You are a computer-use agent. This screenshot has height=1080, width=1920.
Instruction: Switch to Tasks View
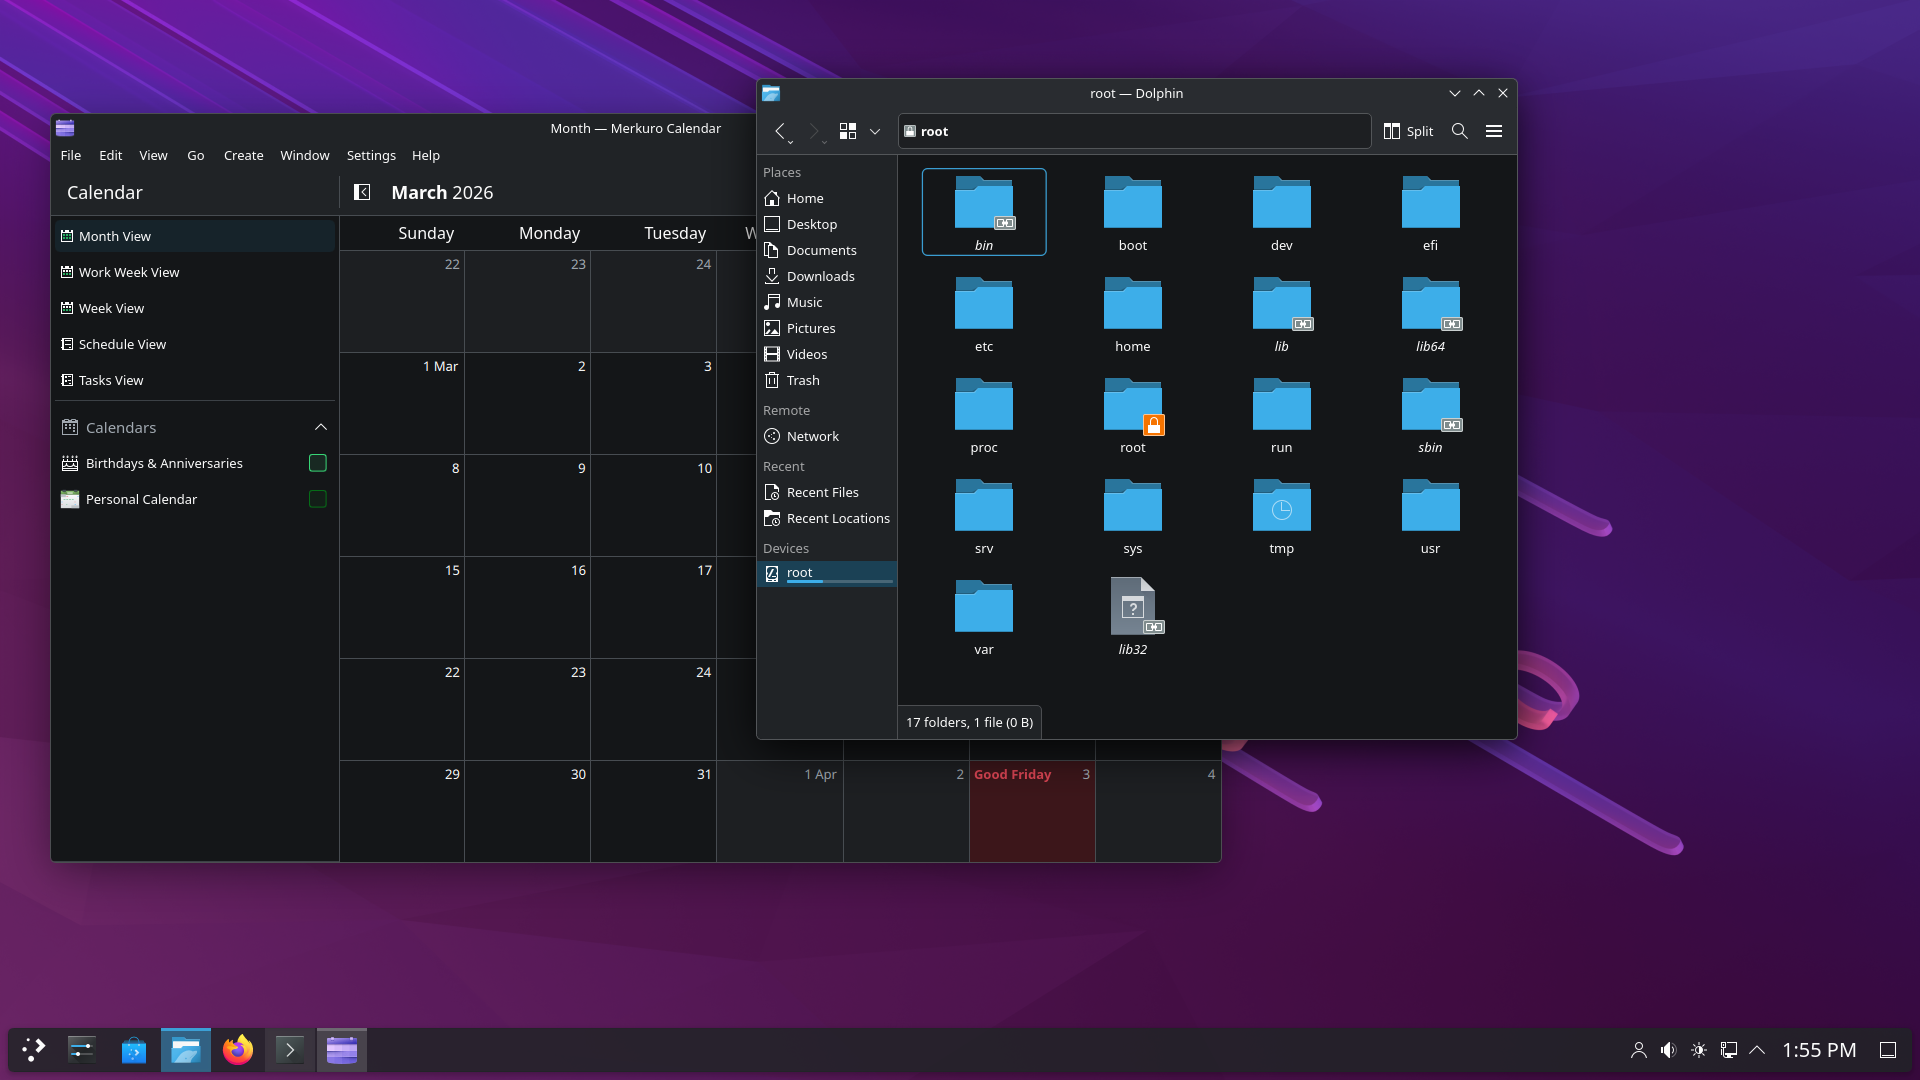tap(195, 380)
